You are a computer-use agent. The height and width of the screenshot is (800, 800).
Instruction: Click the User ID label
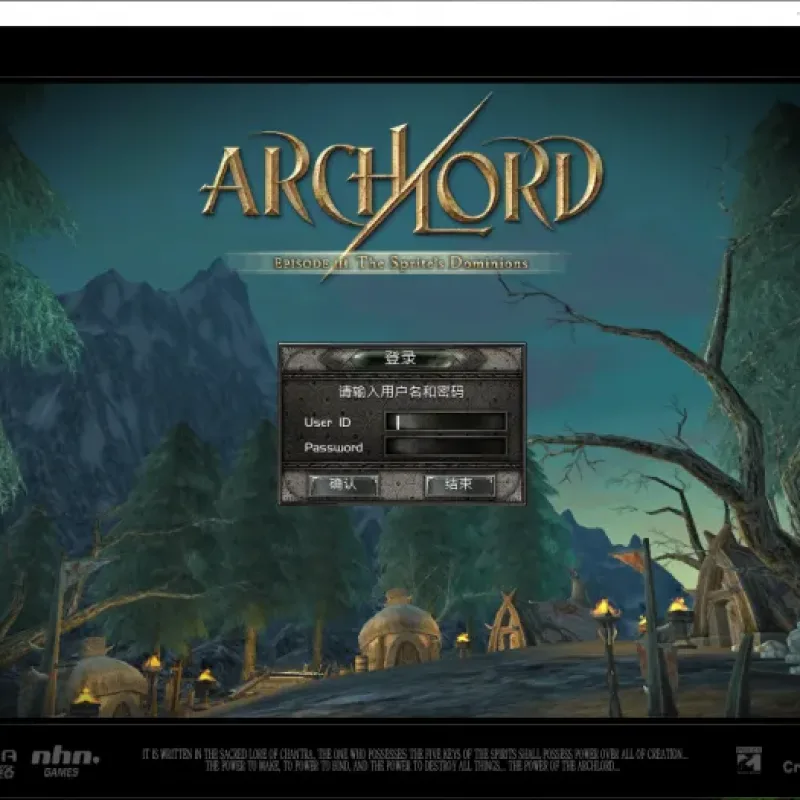coord(328,422)
